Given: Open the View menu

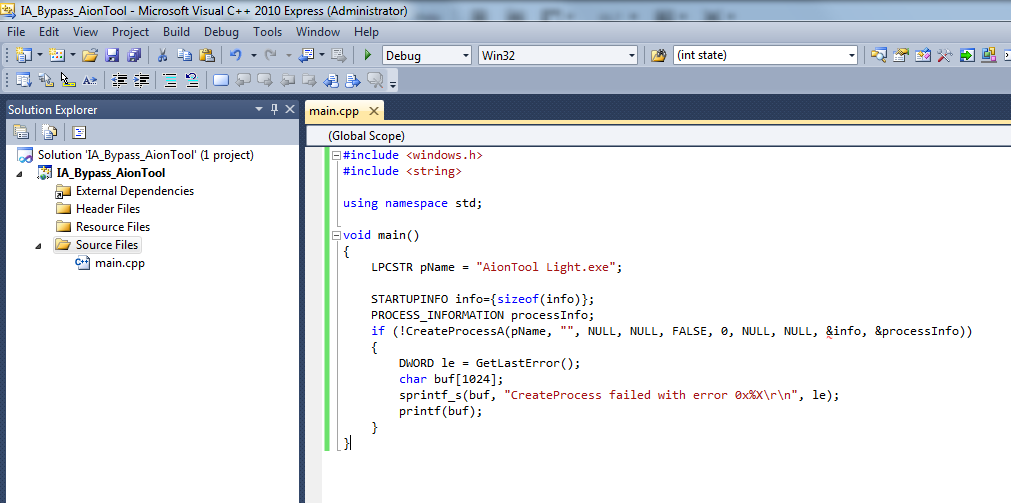Looking at the screenshot, I should click(x=85, y=32).
